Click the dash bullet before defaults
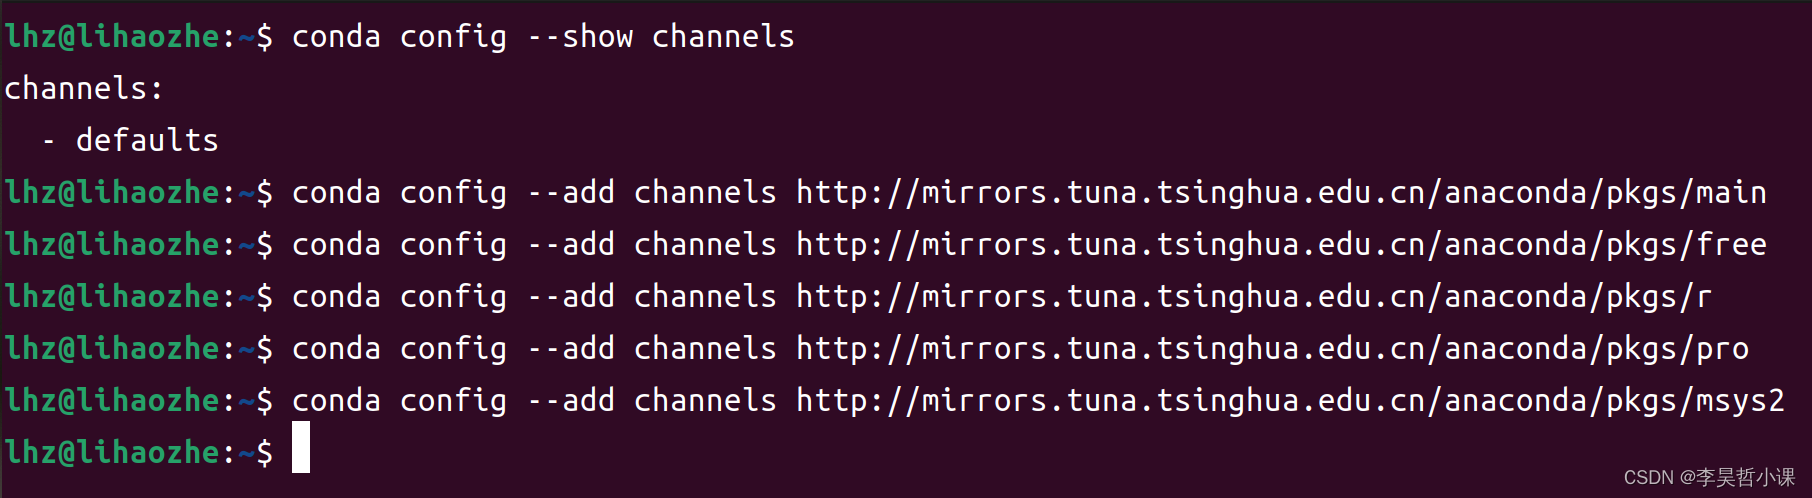1812x498 pixels. (48, 142)
